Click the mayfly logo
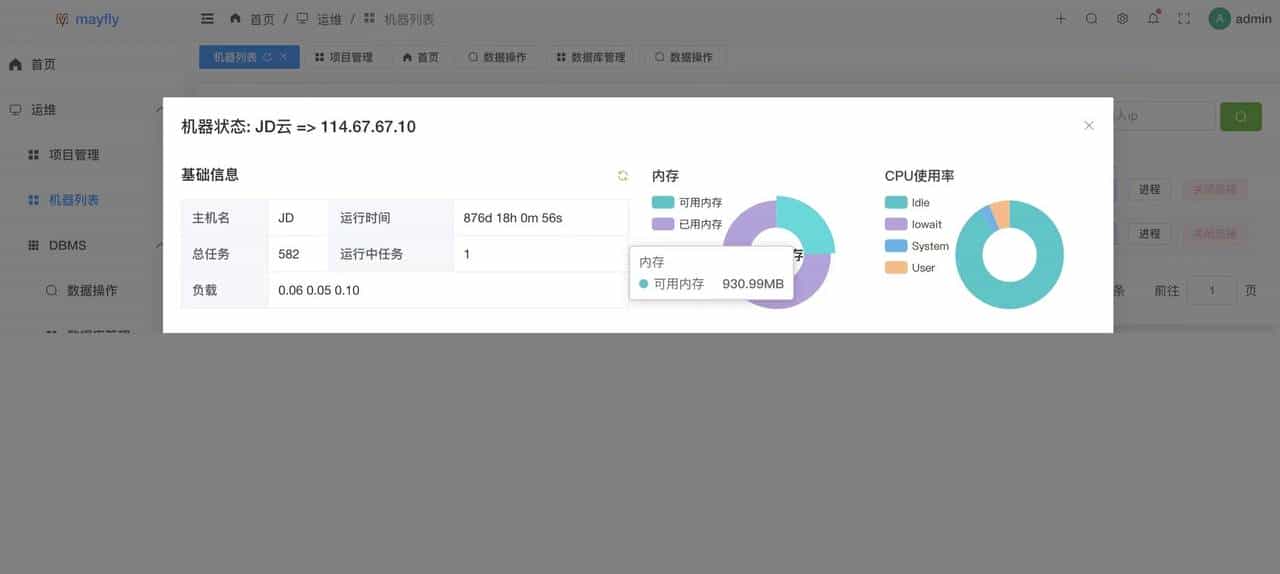This screenshot has height=574, width=1280. point(87,19)
